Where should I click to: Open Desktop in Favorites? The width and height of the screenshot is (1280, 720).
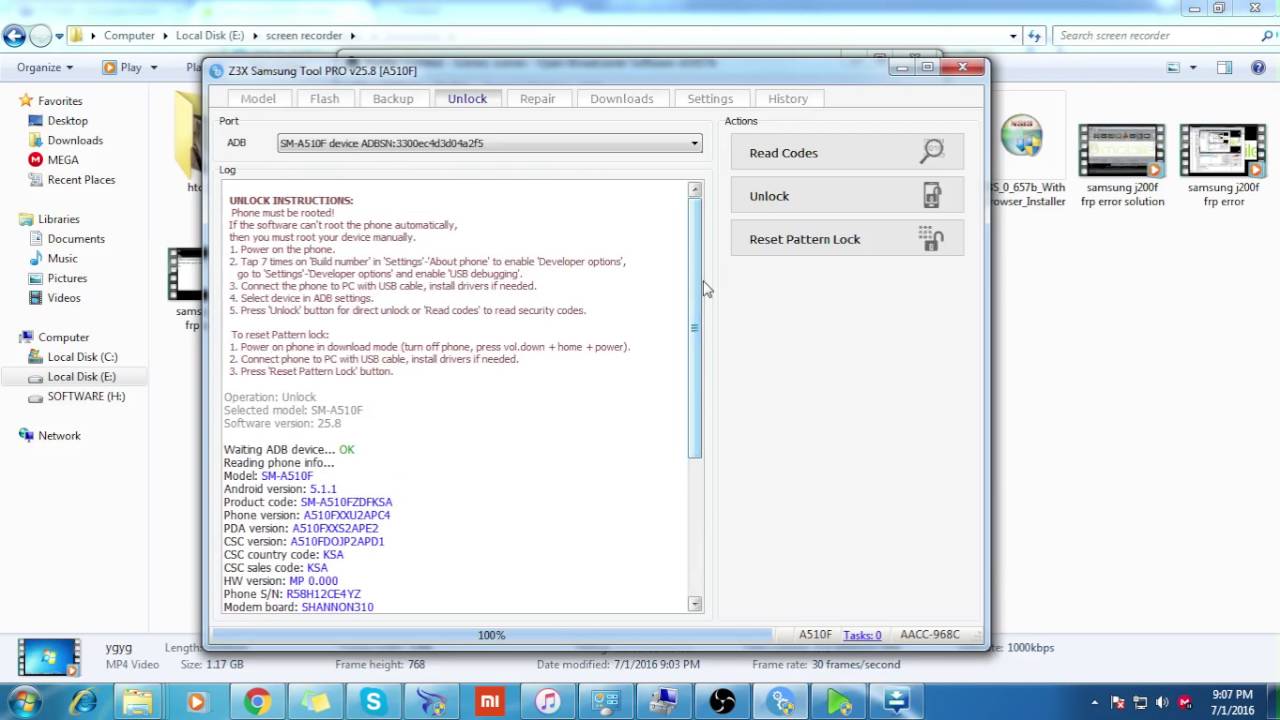[x=67, y=121]
